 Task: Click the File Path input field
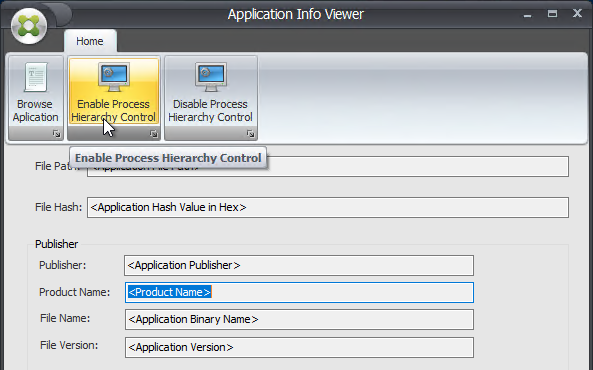pyautogui.click(x=328, y=166)
